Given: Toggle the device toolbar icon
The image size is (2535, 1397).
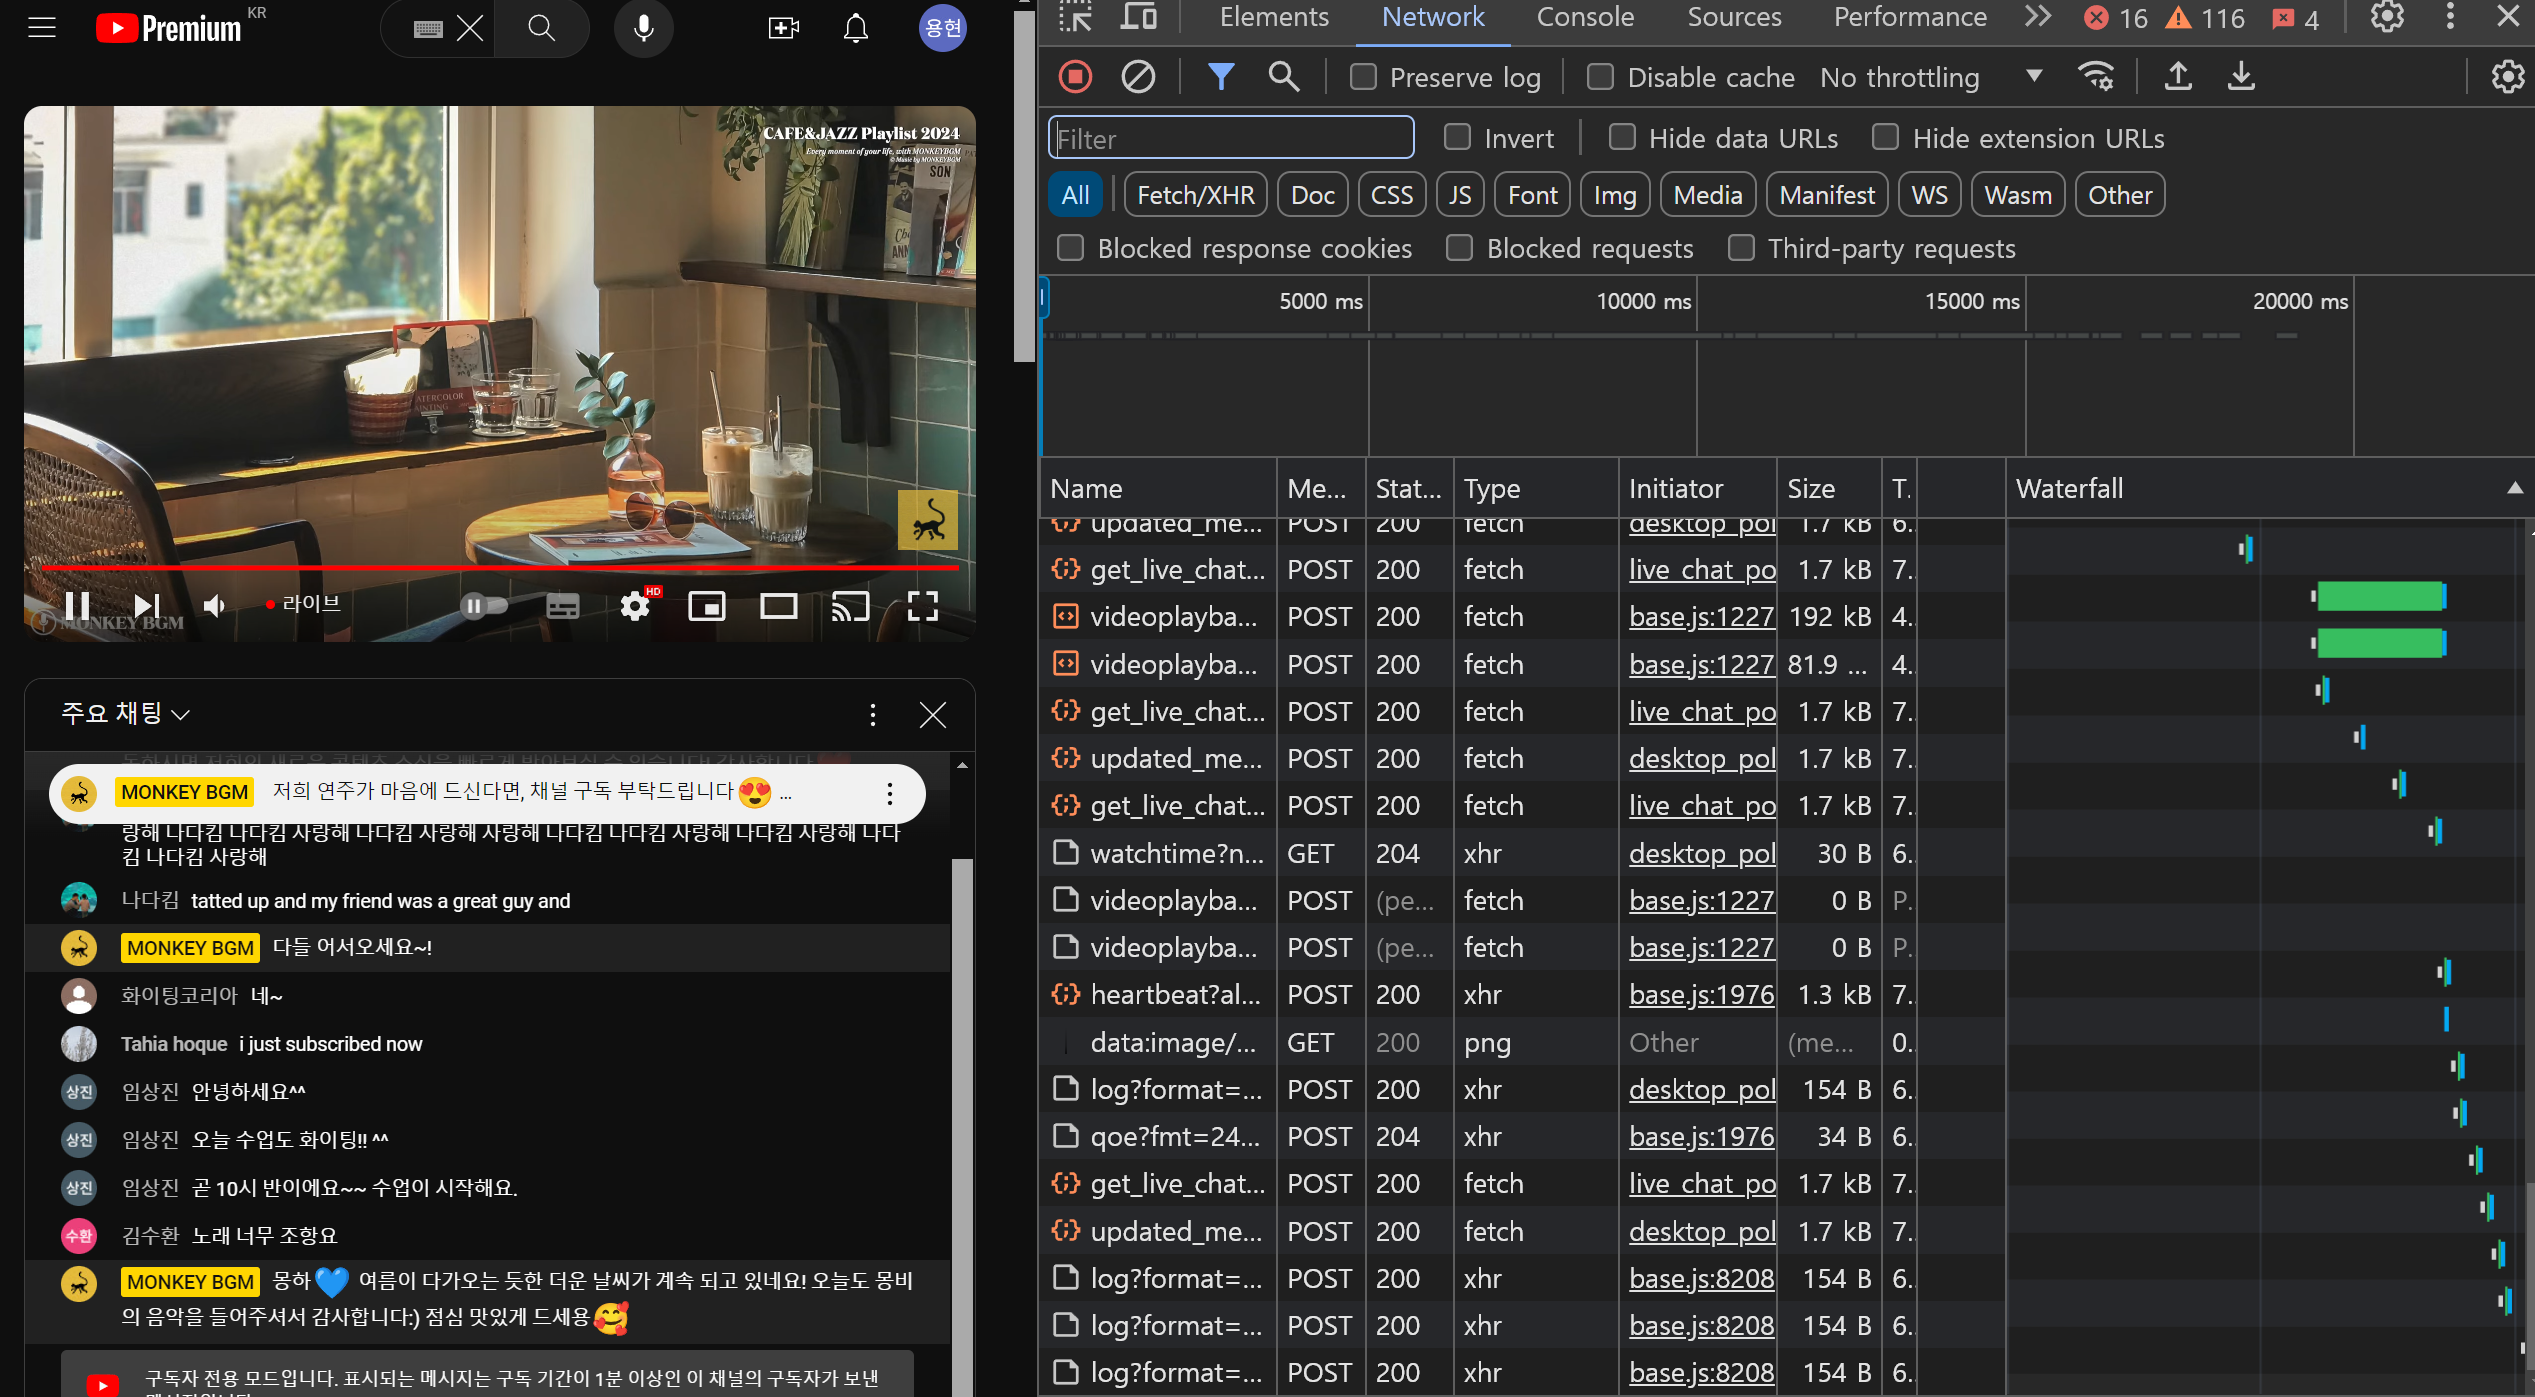Looking at the screenshot, I should tap(1138, 17).
